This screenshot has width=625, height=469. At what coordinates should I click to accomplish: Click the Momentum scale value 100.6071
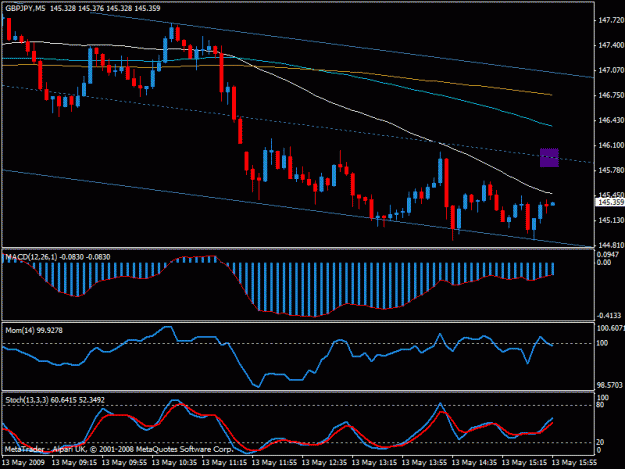(x=611, y=328)
